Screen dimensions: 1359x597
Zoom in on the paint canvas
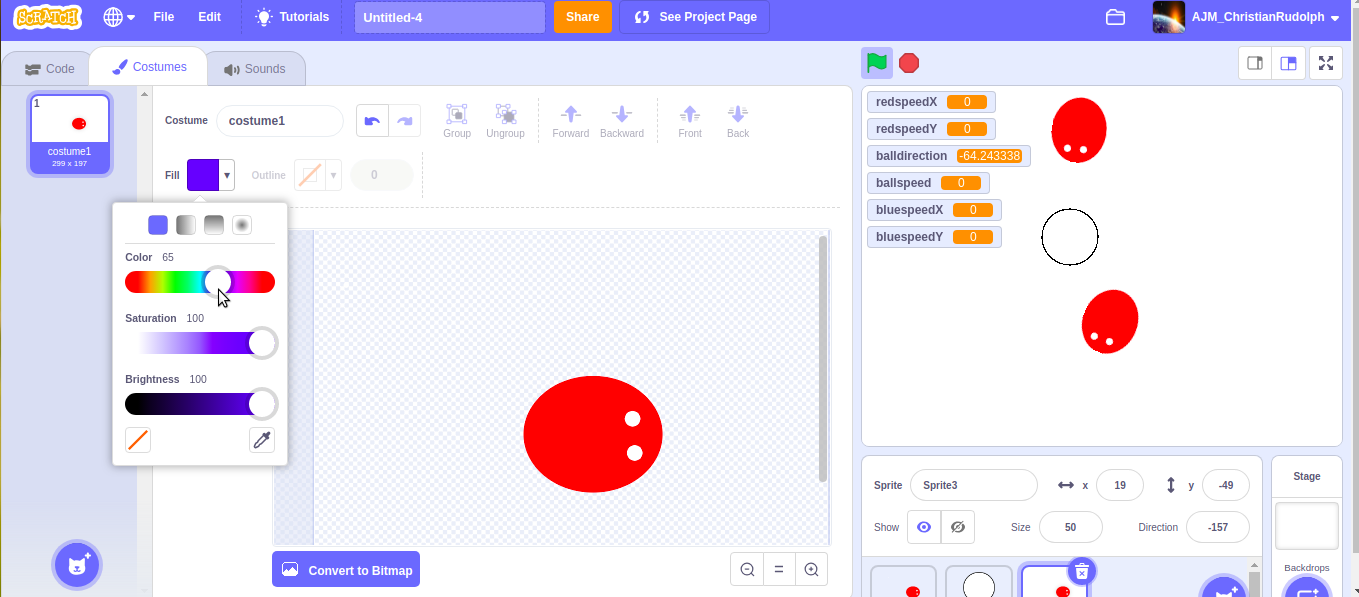tap(811, 568)
